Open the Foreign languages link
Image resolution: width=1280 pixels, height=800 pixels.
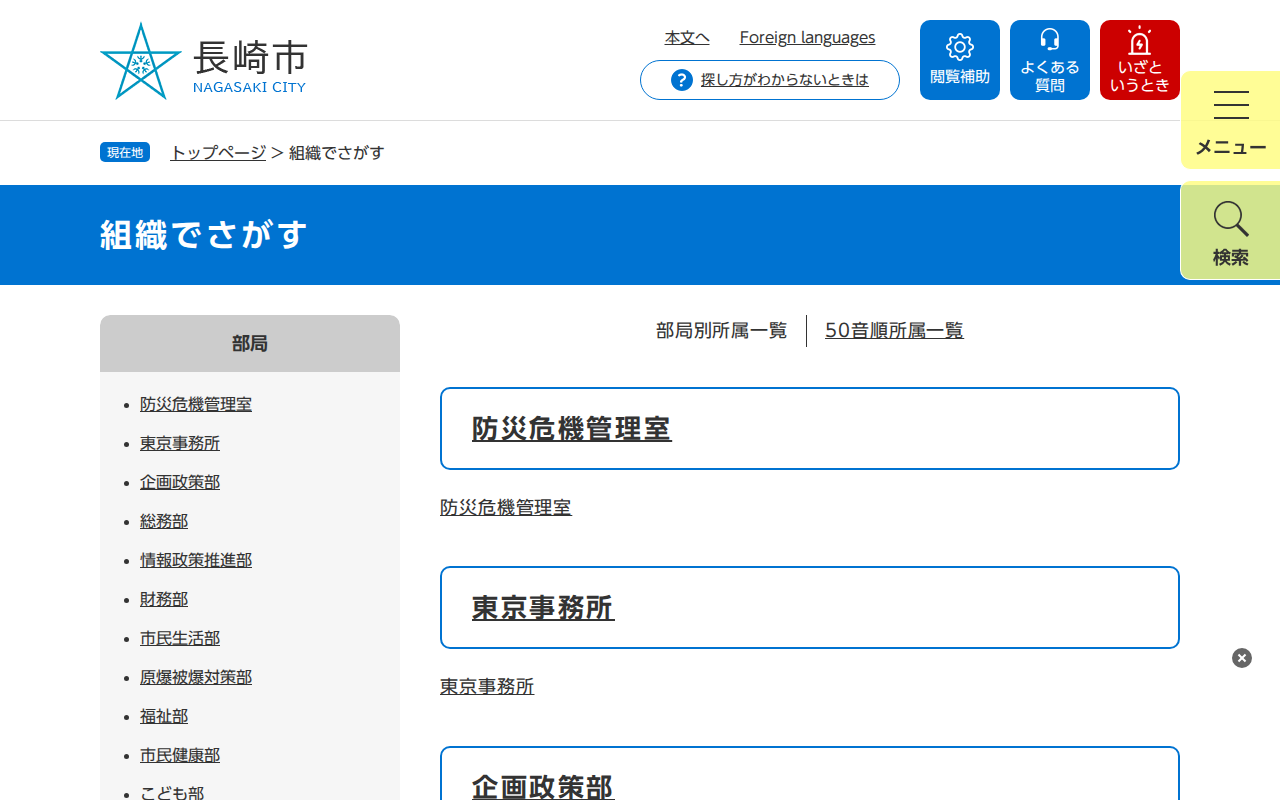coord(807,37)
